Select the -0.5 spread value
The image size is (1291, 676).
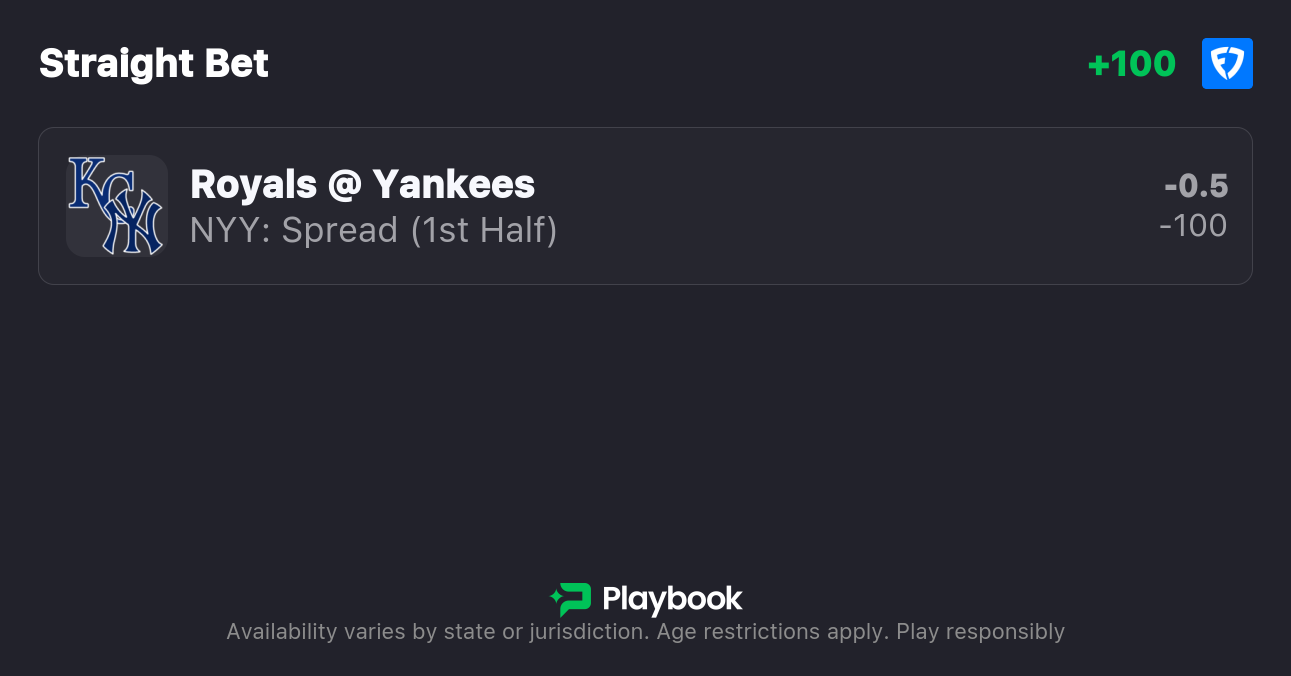pyautogui.click(x=1196, y=186)
